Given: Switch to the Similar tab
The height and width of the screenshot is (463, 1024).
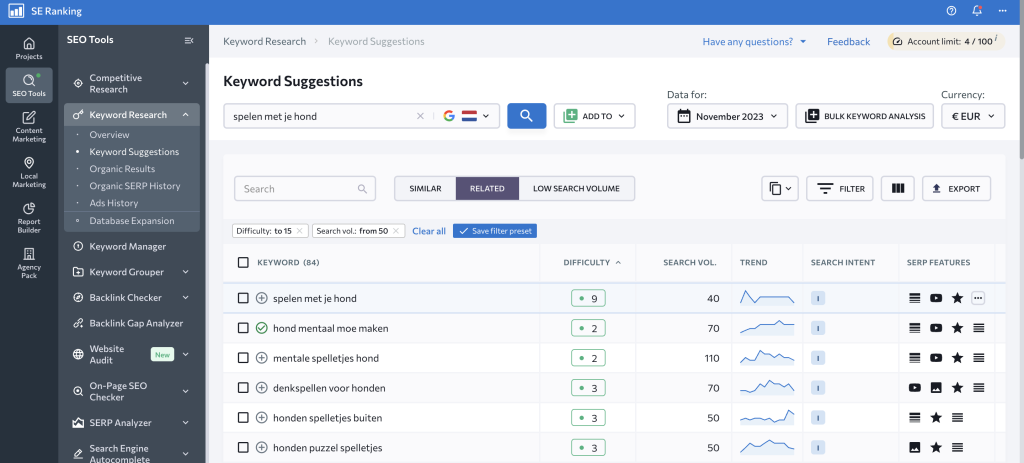Looking at the screenshot, I should pyautogui.click(x=425, y=188).
